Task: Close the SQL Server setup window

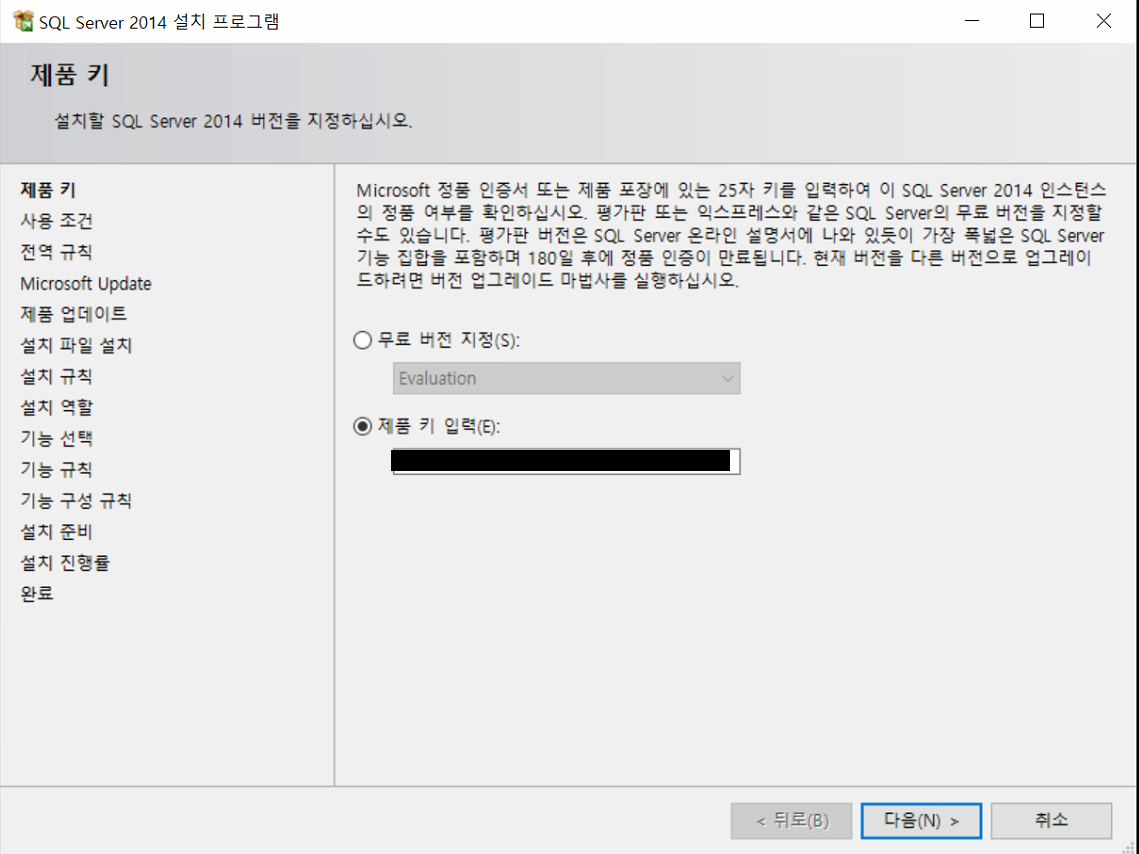Action: [1103, 21]
